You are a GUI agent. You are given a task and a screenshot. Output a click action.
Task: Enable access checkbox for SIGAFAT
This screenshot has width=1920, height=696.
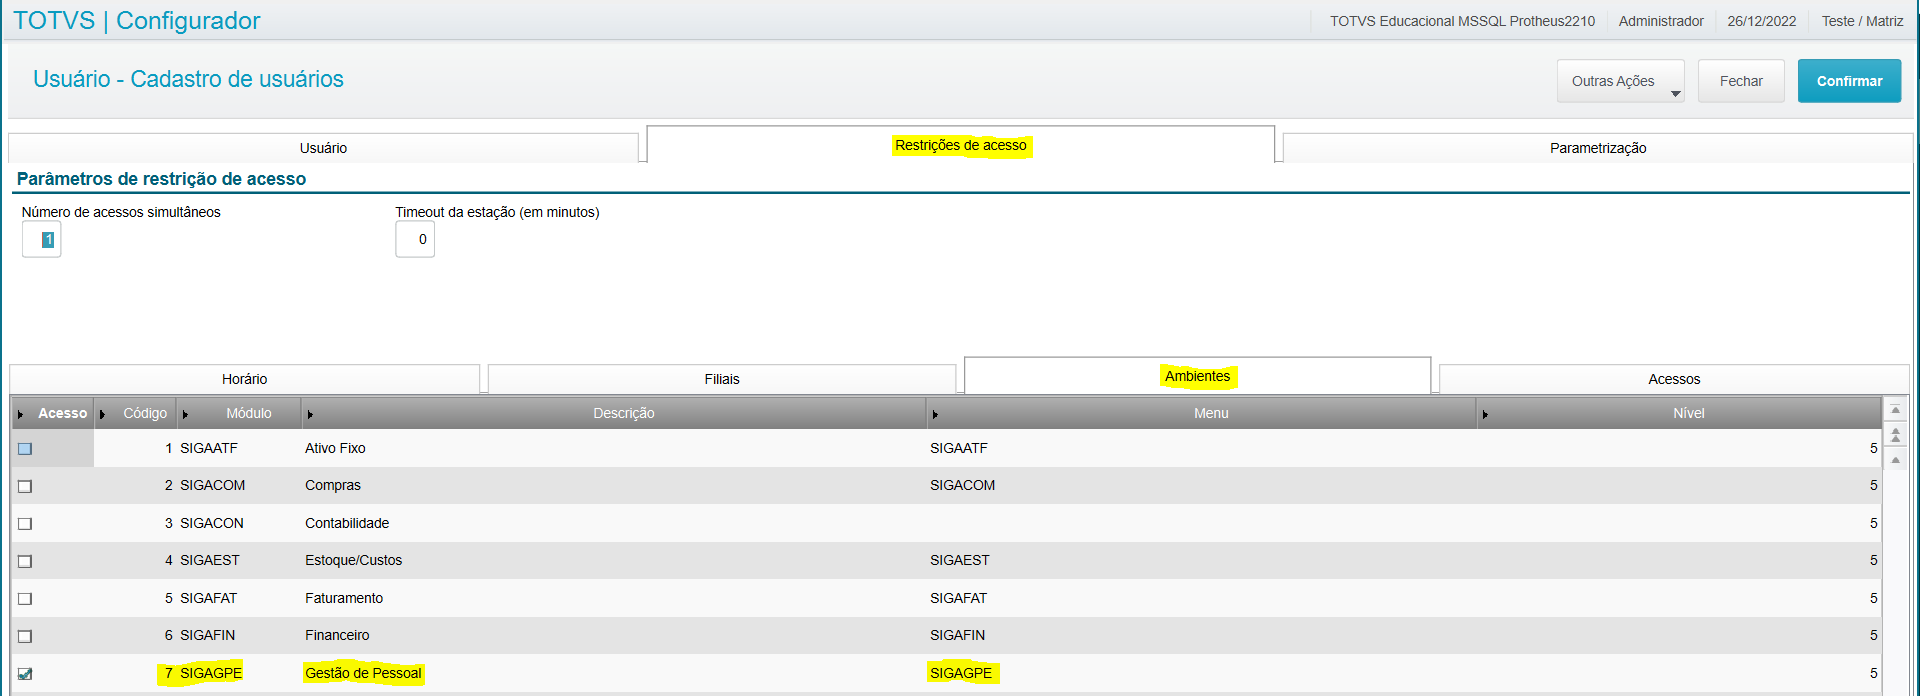(25, 599)
